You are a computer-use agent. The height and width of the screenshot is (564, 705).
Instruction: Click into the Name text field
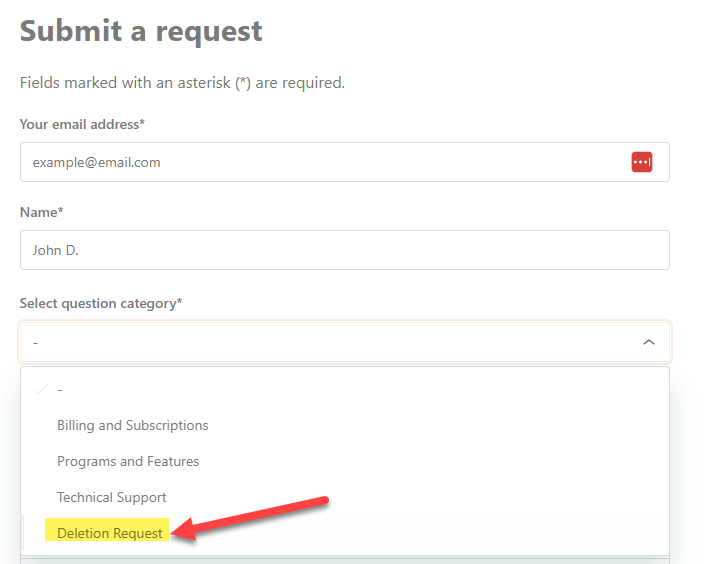pyautogui.click(x=344, y=250)
